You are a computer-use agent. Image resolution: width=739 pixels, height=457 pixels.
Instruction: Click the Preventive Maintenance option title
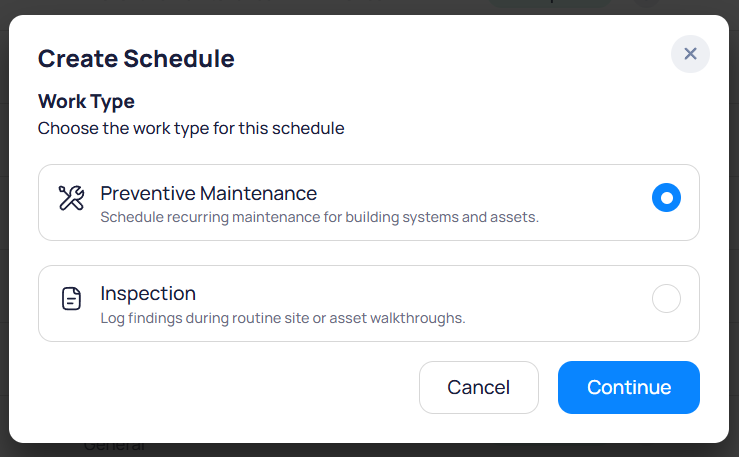208,193
